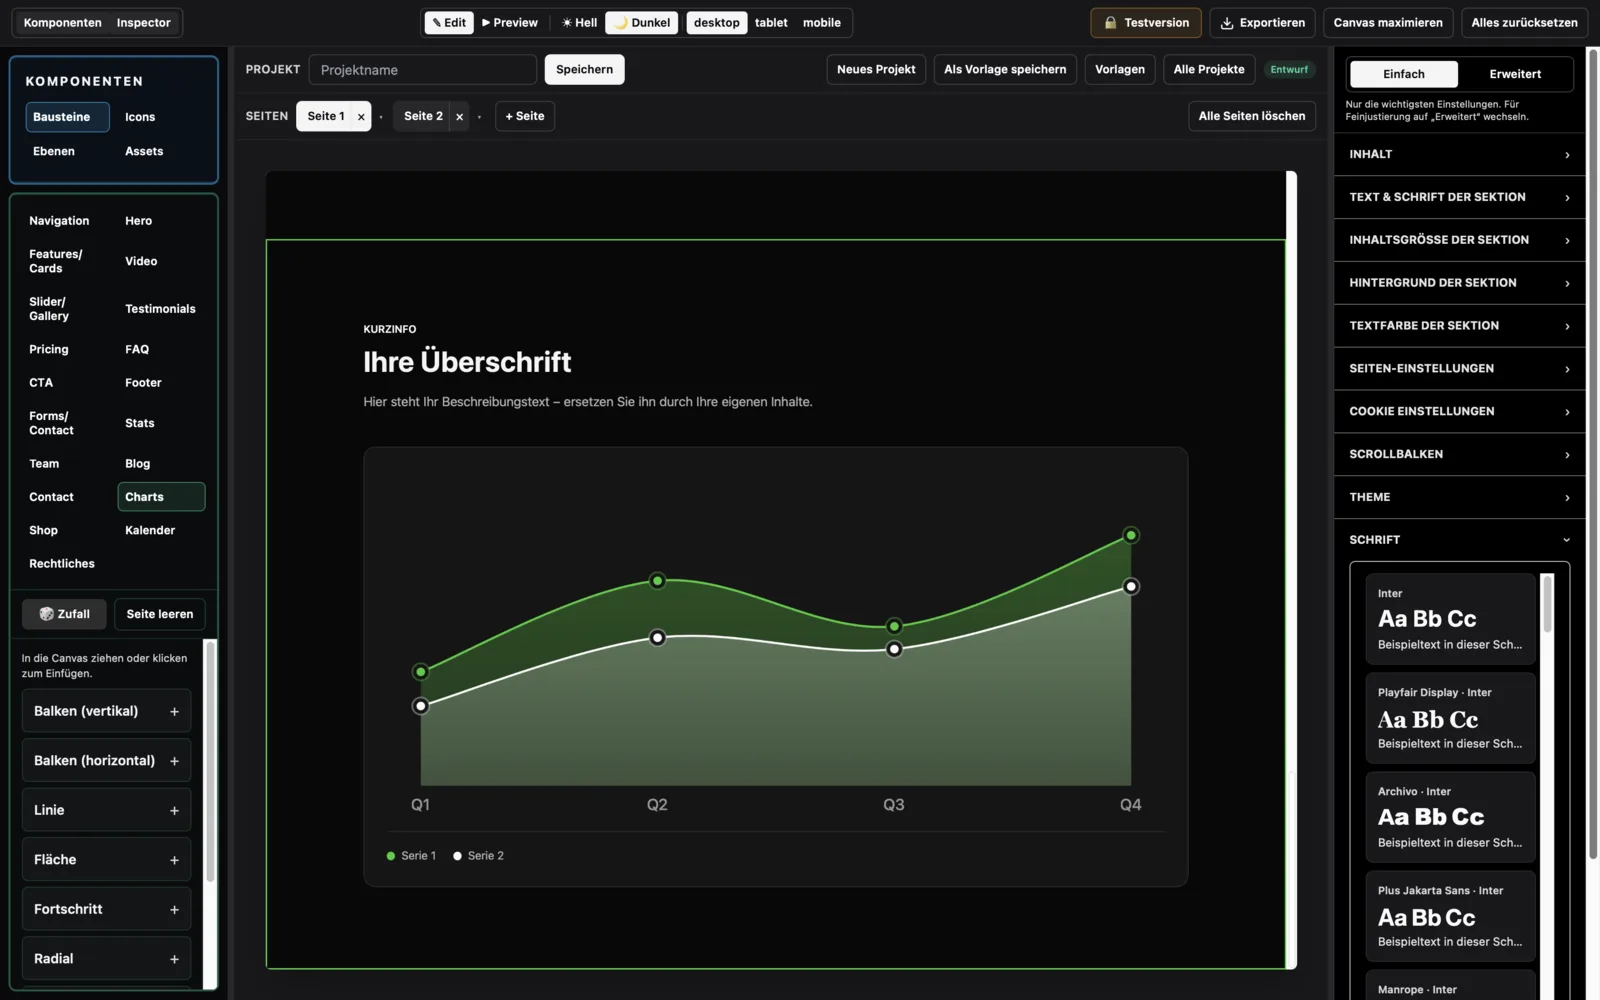Click the Q4 green data point on chart
1600x1000 pixels.
coord(1131,536)
